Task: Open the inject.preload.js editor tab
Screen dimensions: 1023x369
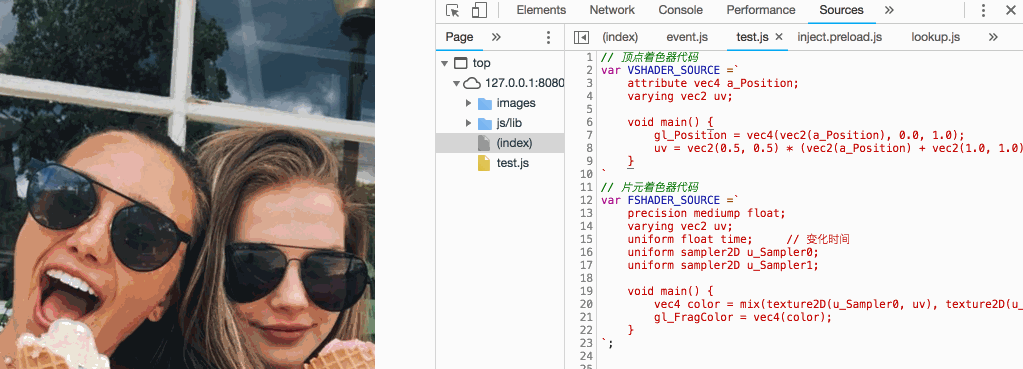Action: click(x=840, y=37)
